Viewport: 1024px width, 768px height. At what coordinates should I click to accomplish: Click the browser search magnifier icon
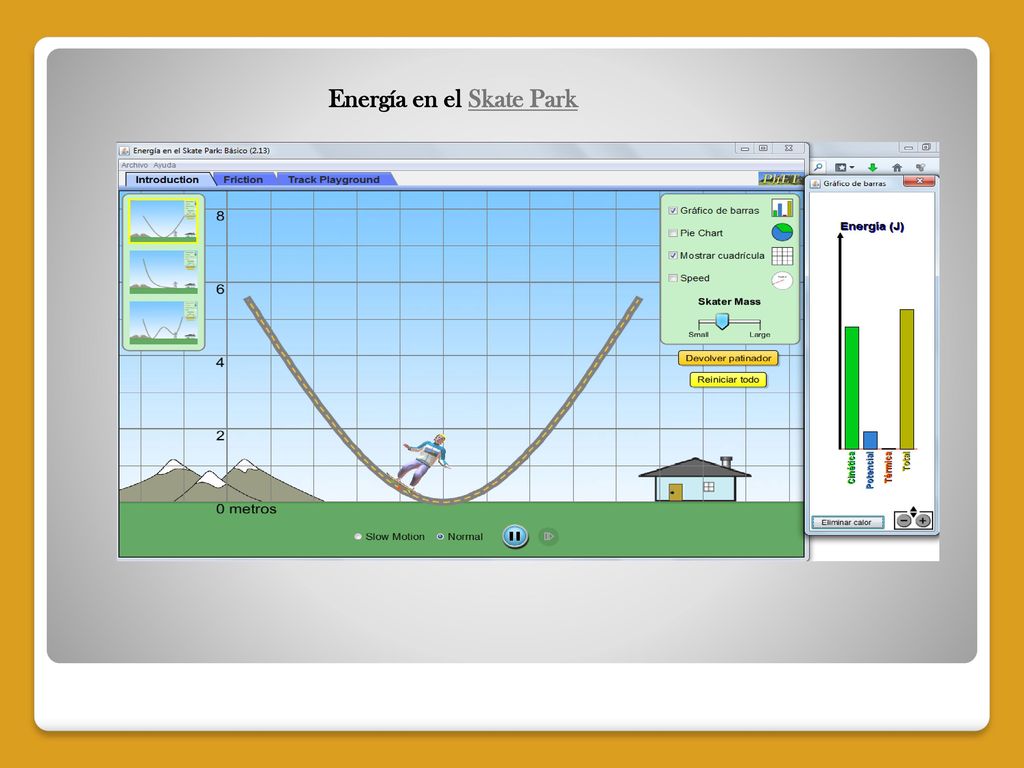coord(818,167)
